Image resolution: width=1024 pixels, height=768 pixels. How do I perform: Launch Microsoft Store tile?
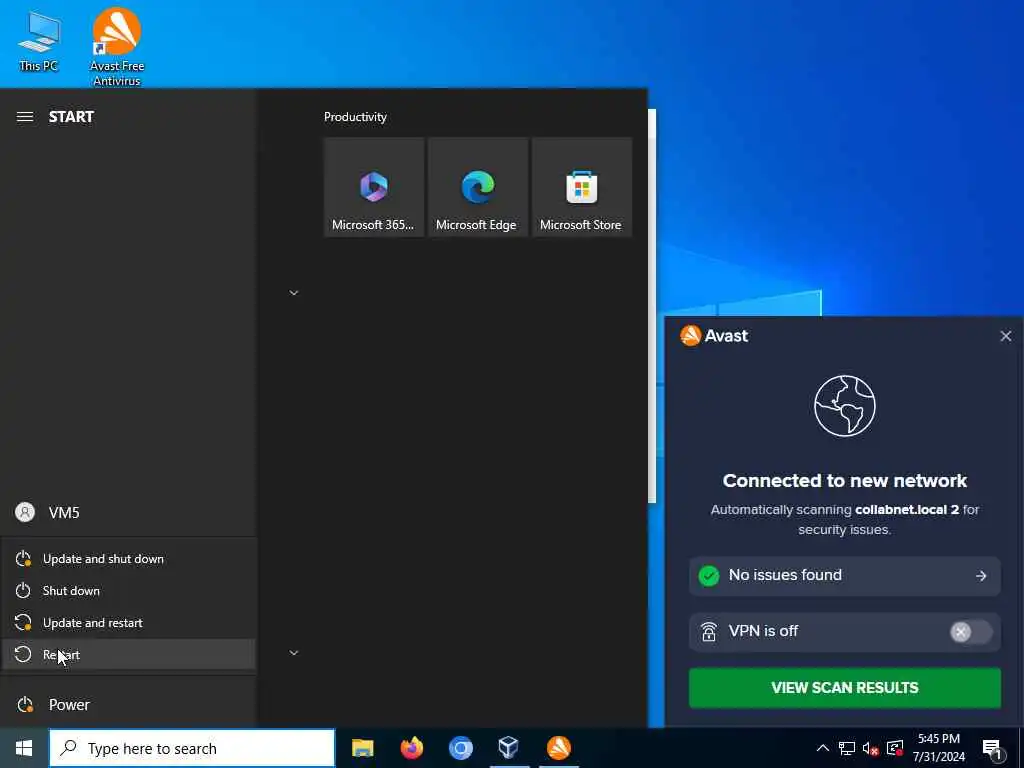[x=581, y=187]
